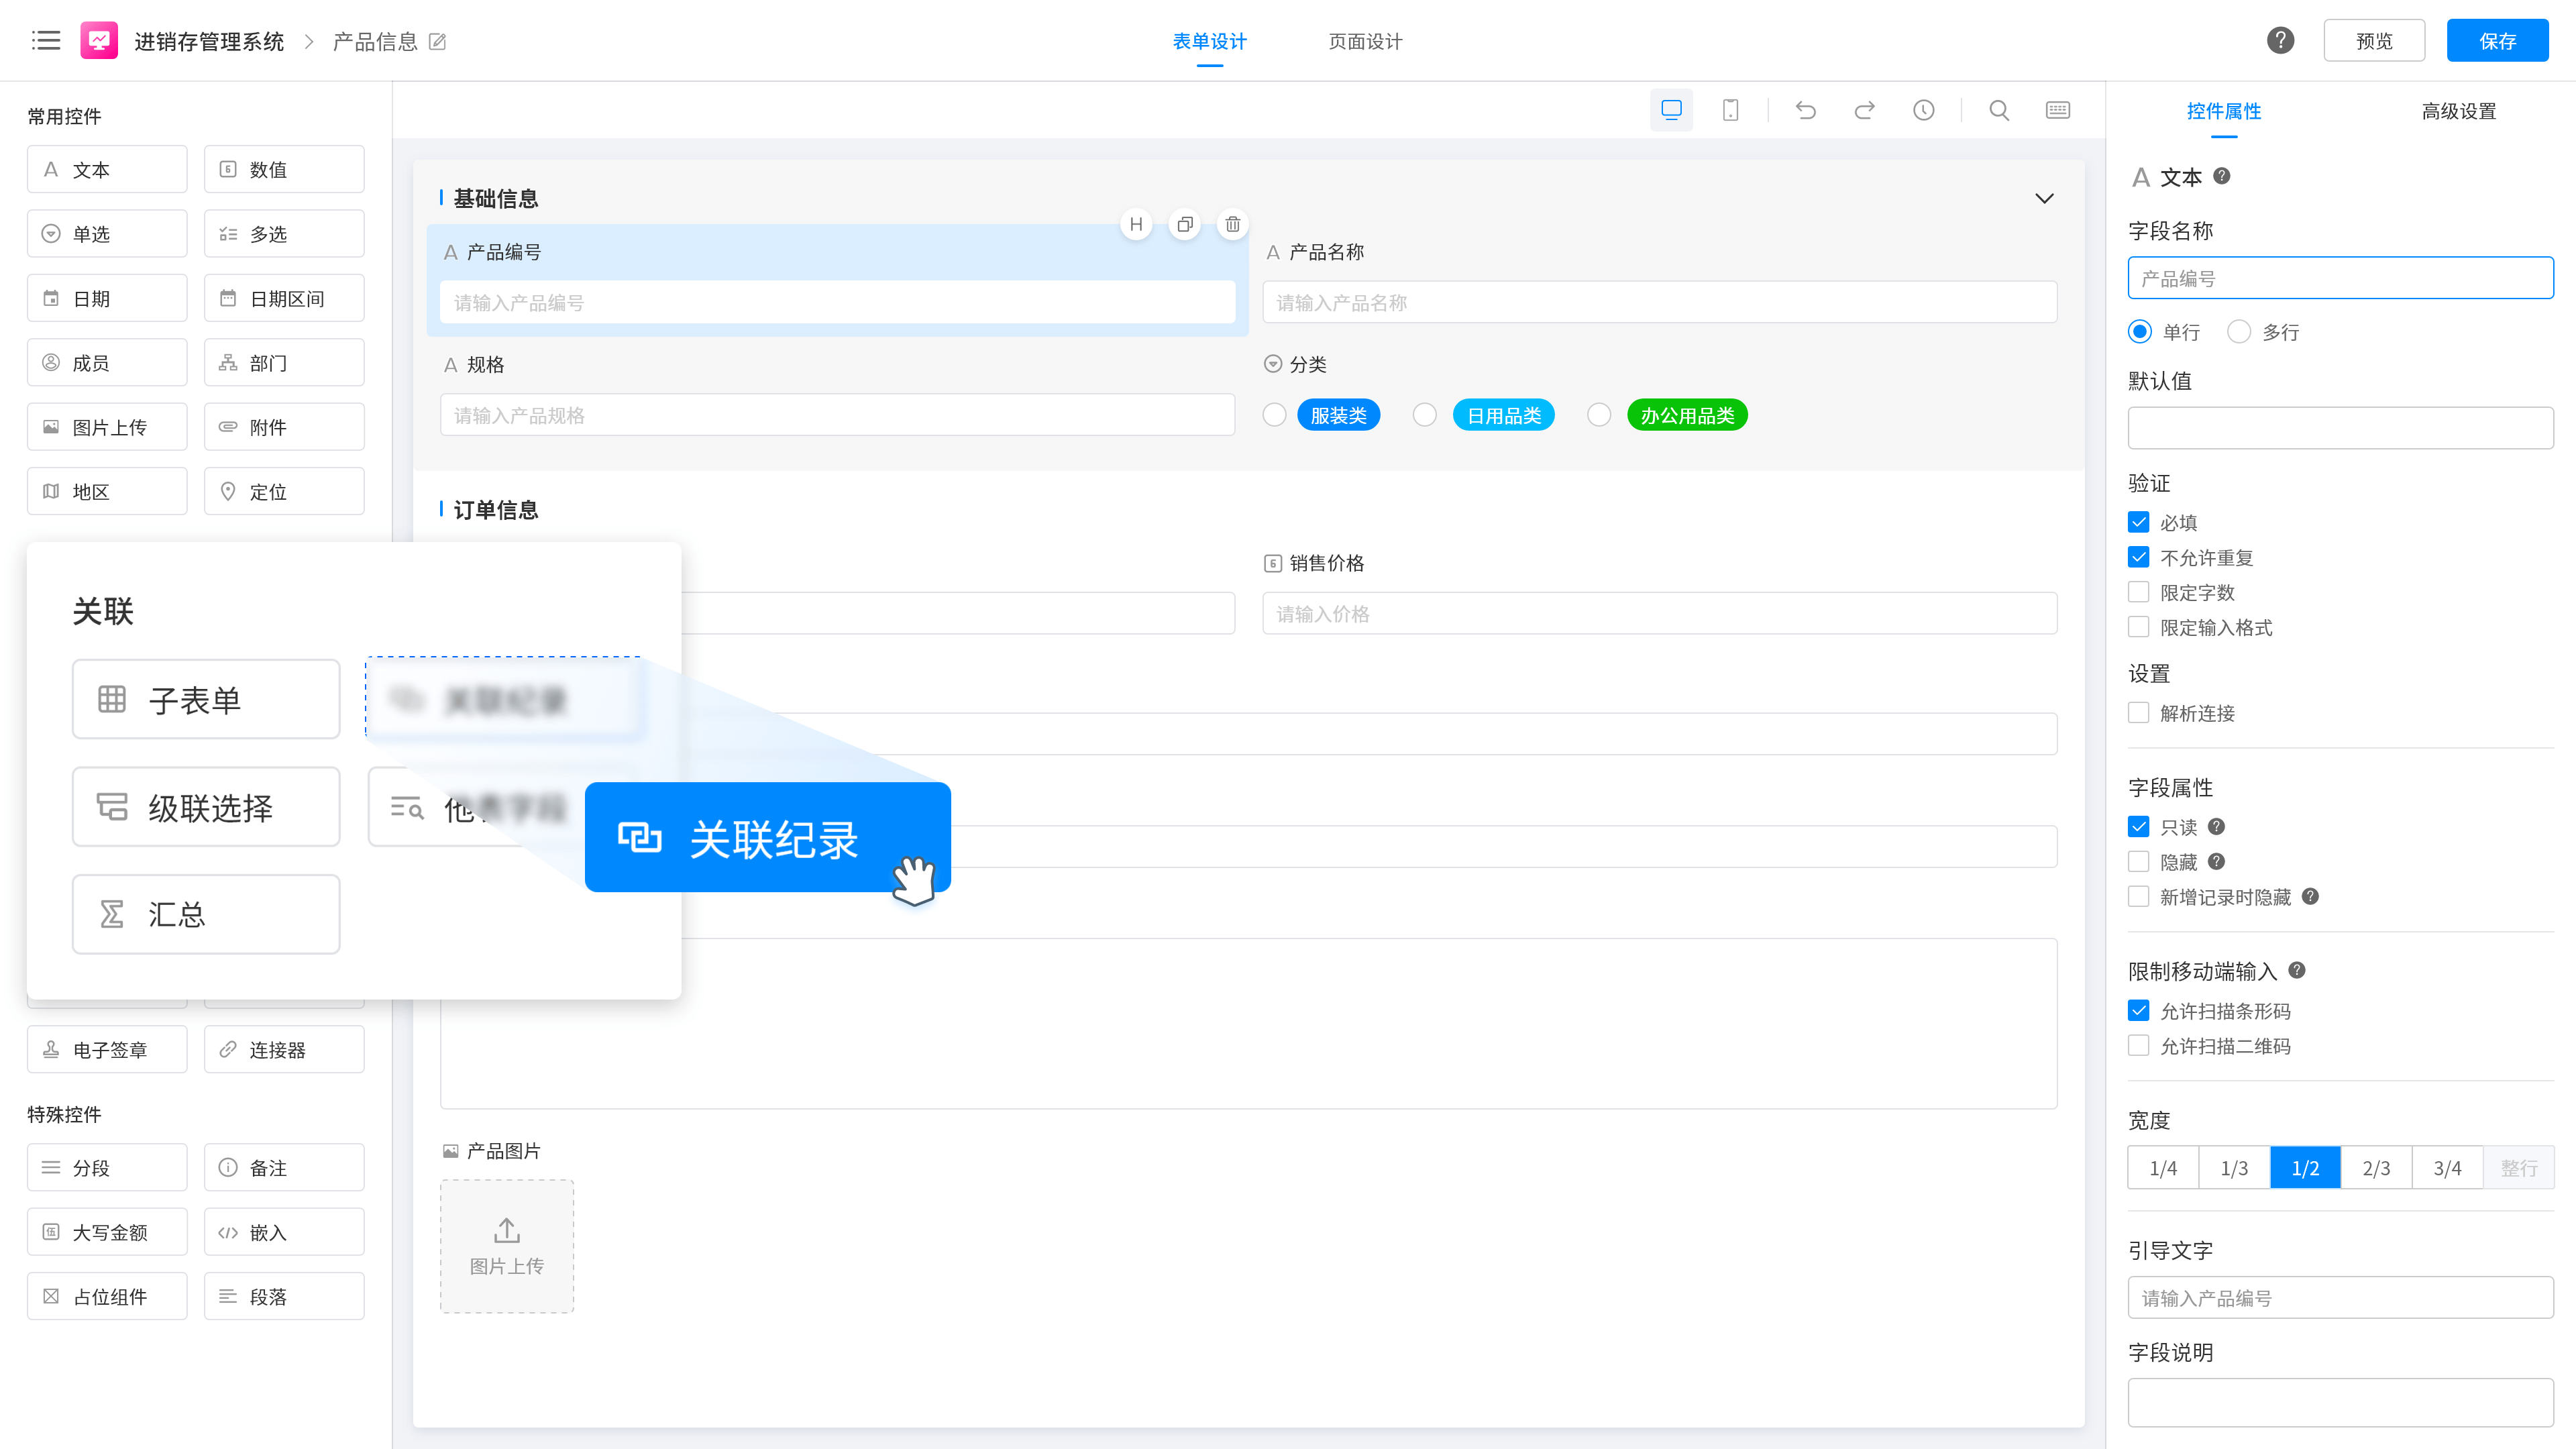Click the trash delete icon on 产品编号 field
The width and height of the screenshot is (2576, 1449).
click(x=1233, y=224)
